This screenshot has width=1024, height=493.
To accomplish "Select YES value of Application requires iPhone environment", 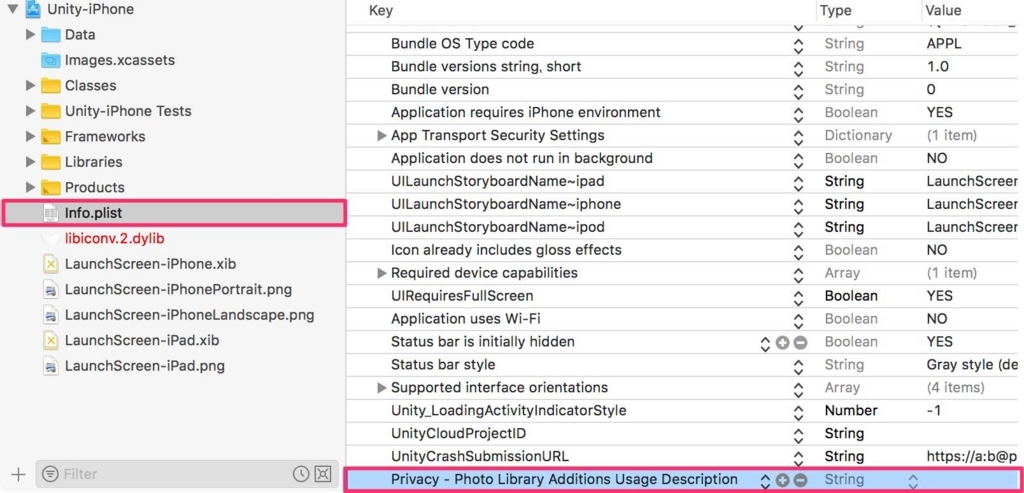I will tap(939, 112).
